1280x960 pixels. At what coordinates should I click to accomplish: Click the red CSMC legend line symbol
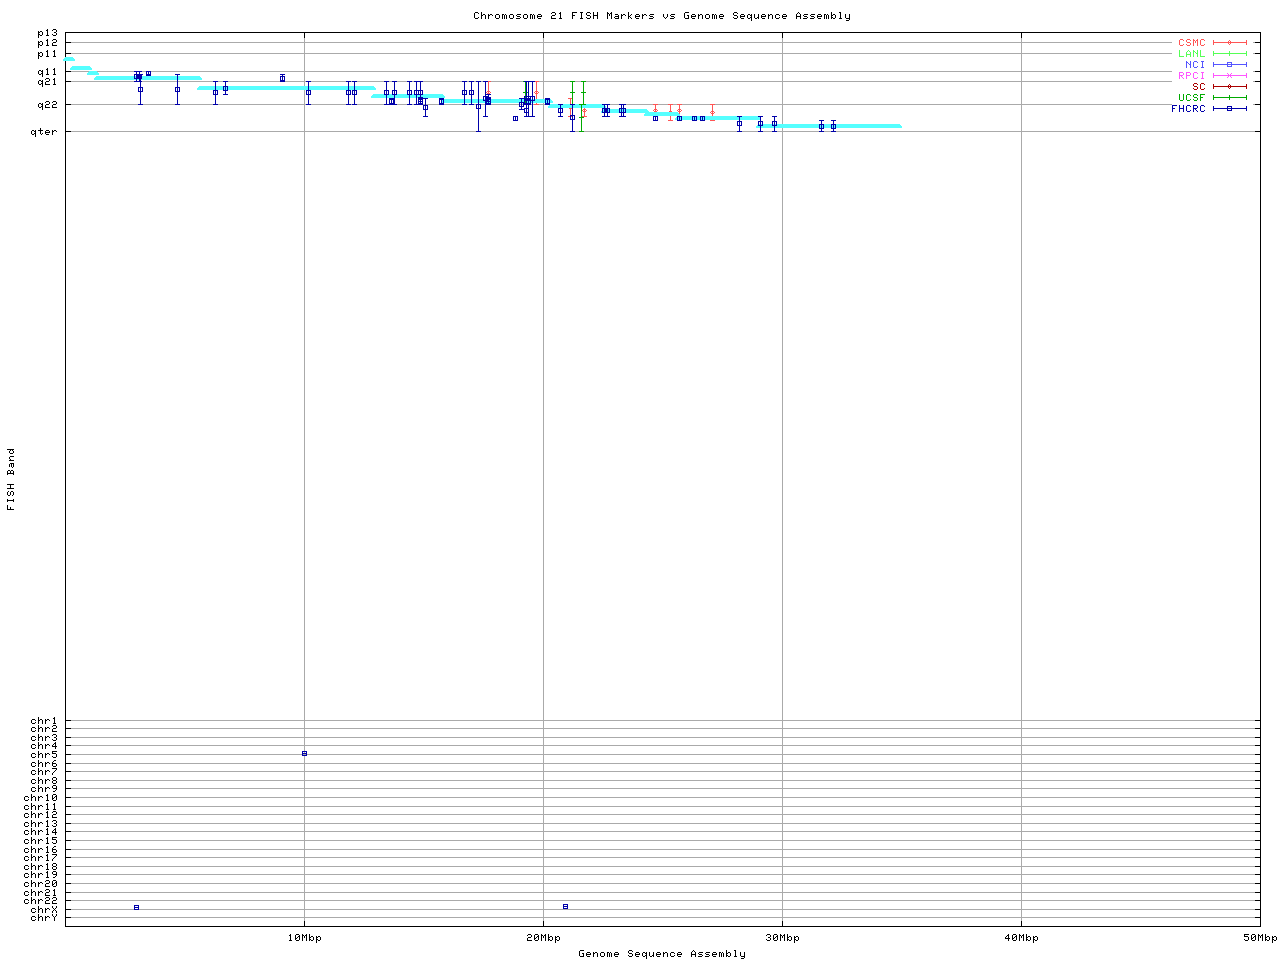pos(1229,43)
